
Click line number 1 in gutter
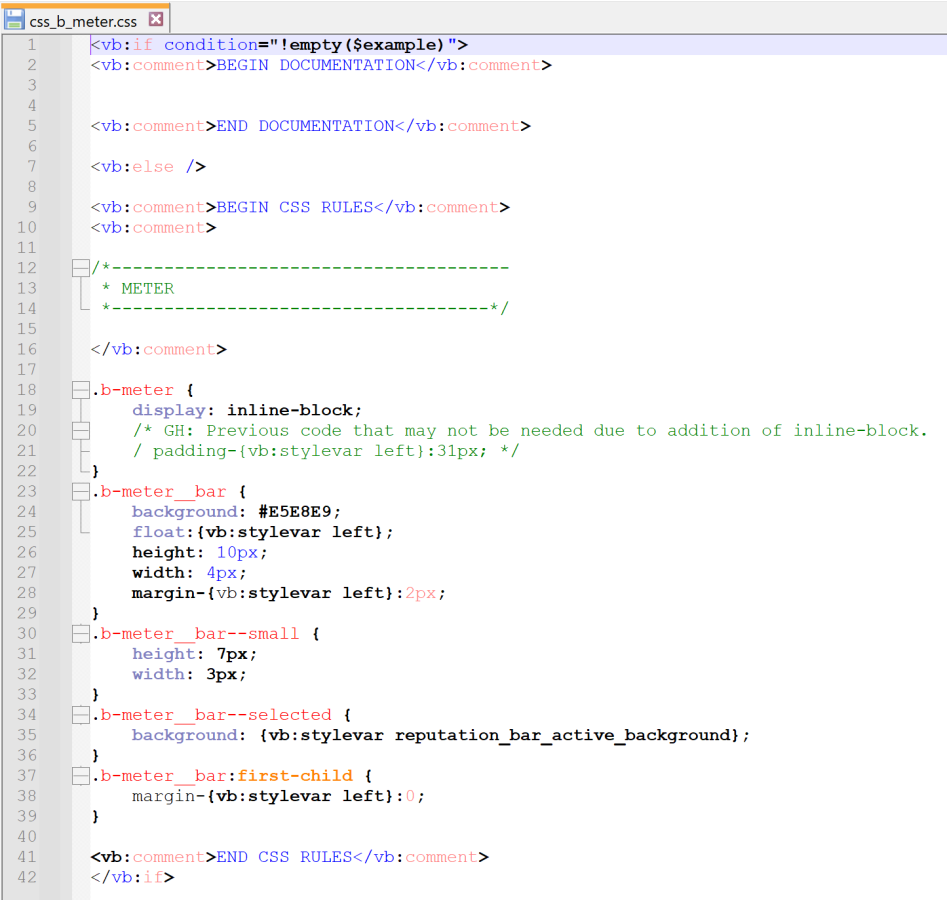31,45
